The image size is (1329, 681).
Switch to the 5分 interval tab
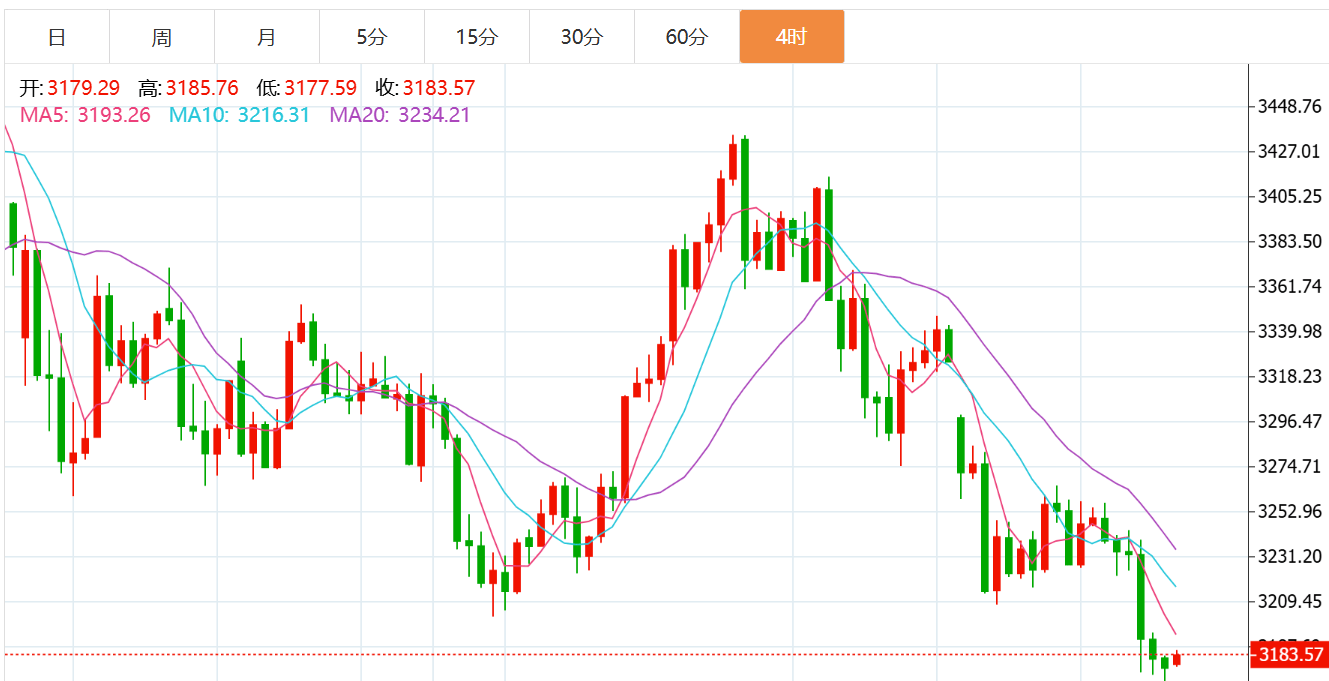371,38
